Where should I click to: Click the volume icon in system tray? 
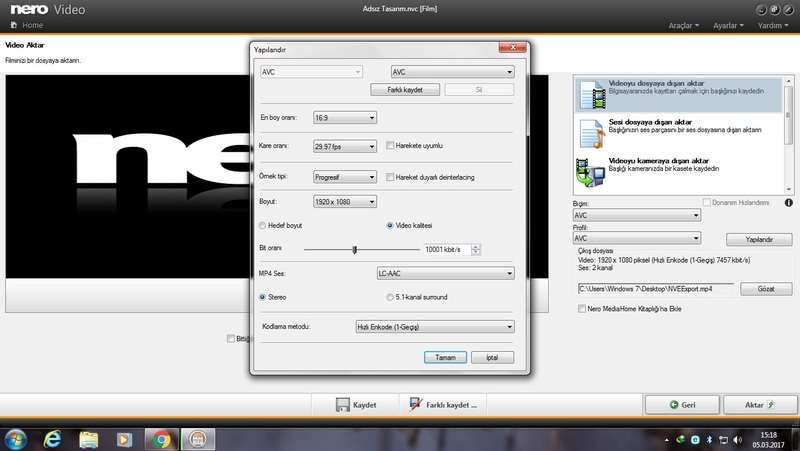coord(738,439)
